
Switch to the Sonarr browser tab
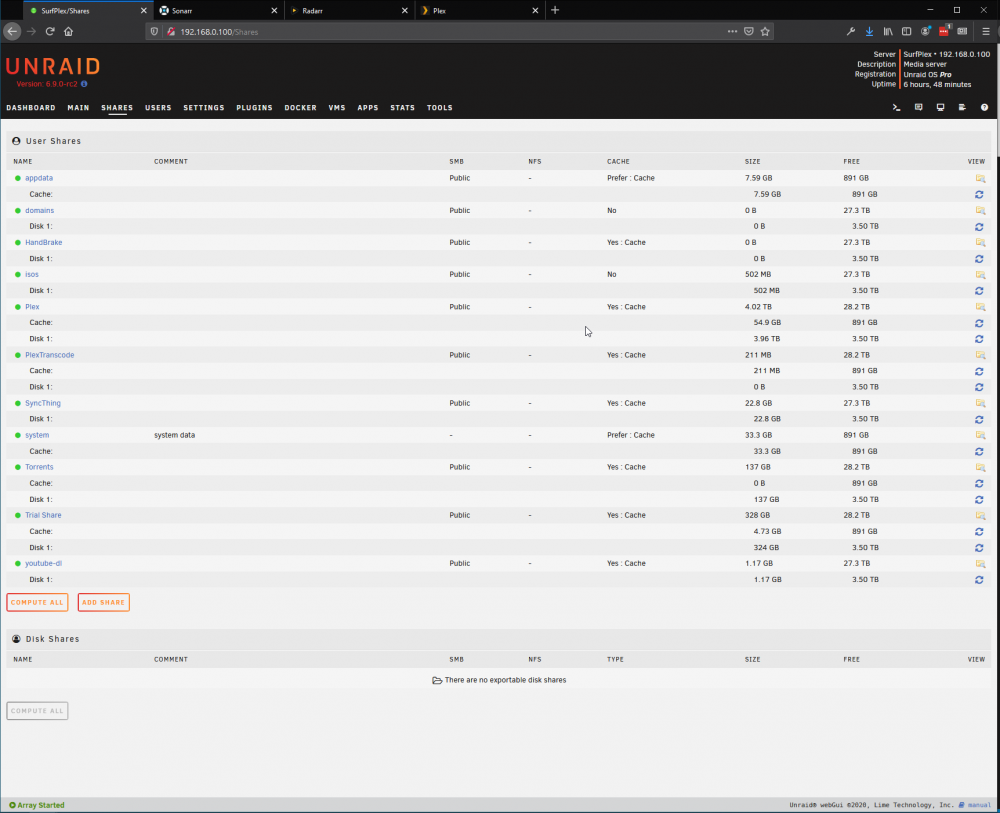(x=219, y=11)
